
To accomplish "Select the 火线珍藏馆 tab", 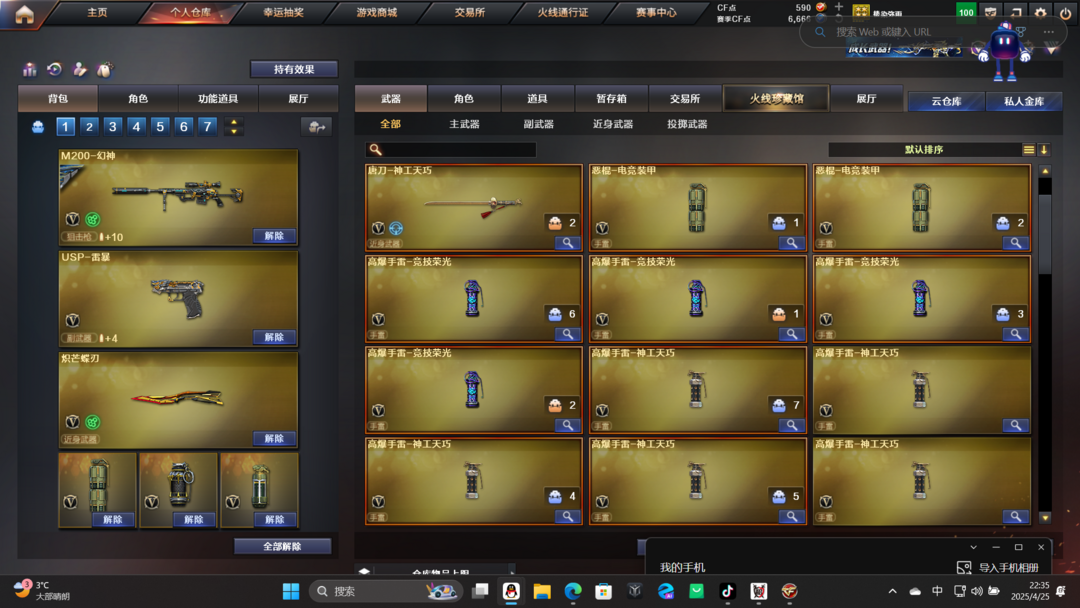I will tap(776, 98).
